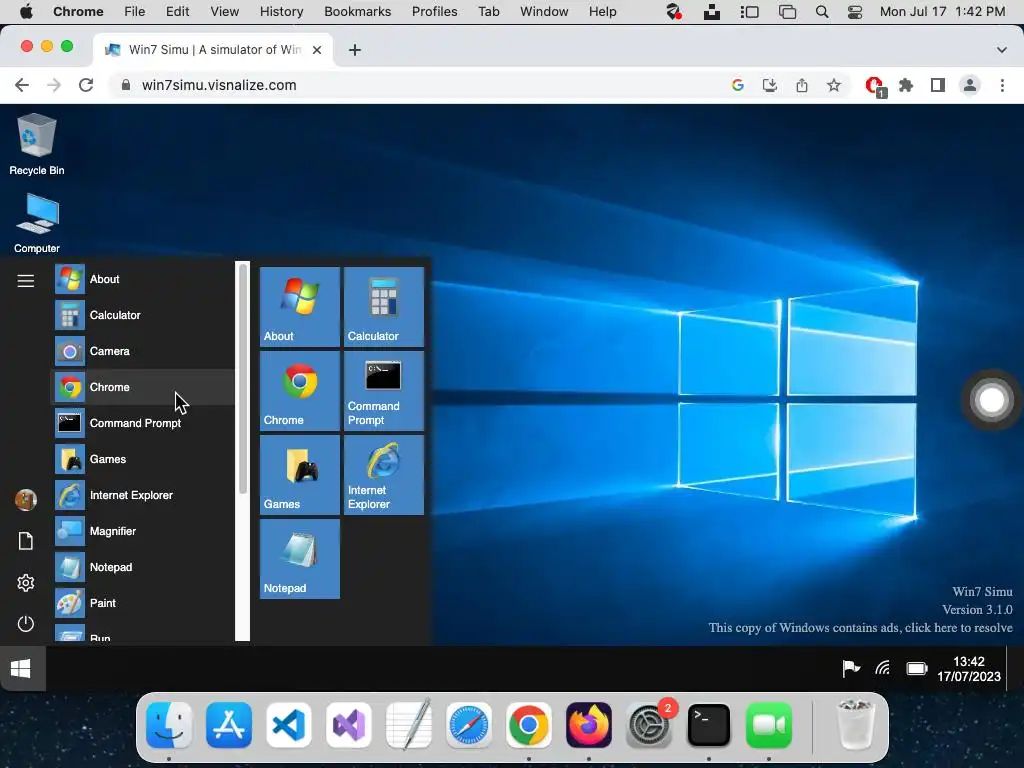Screen dimensions: 1024x768
Task: Open Documents icon in Start sidebar
Action: [25, 541]
